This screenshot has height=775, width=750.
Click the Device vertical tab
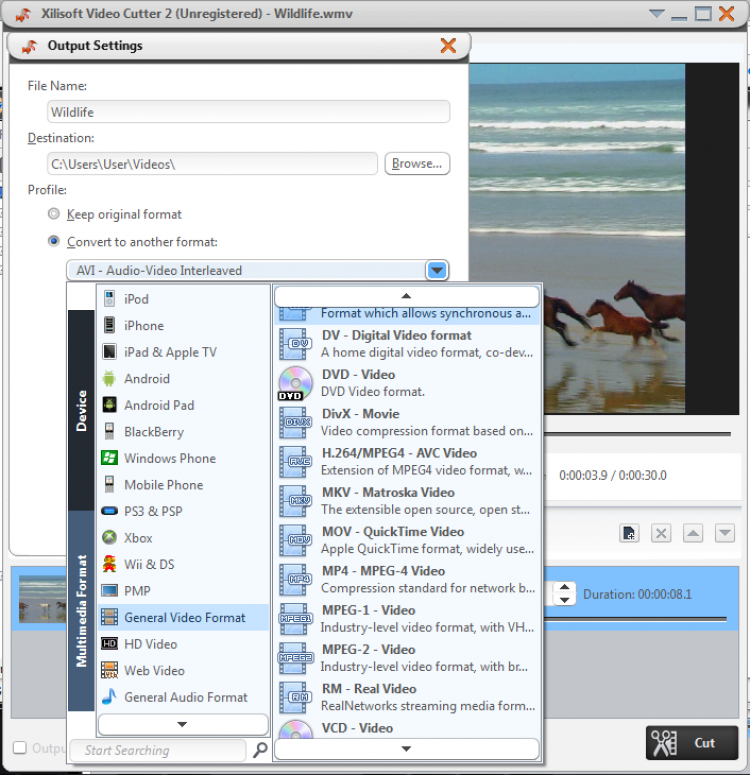pyautogui.click(x=81, y=410)
